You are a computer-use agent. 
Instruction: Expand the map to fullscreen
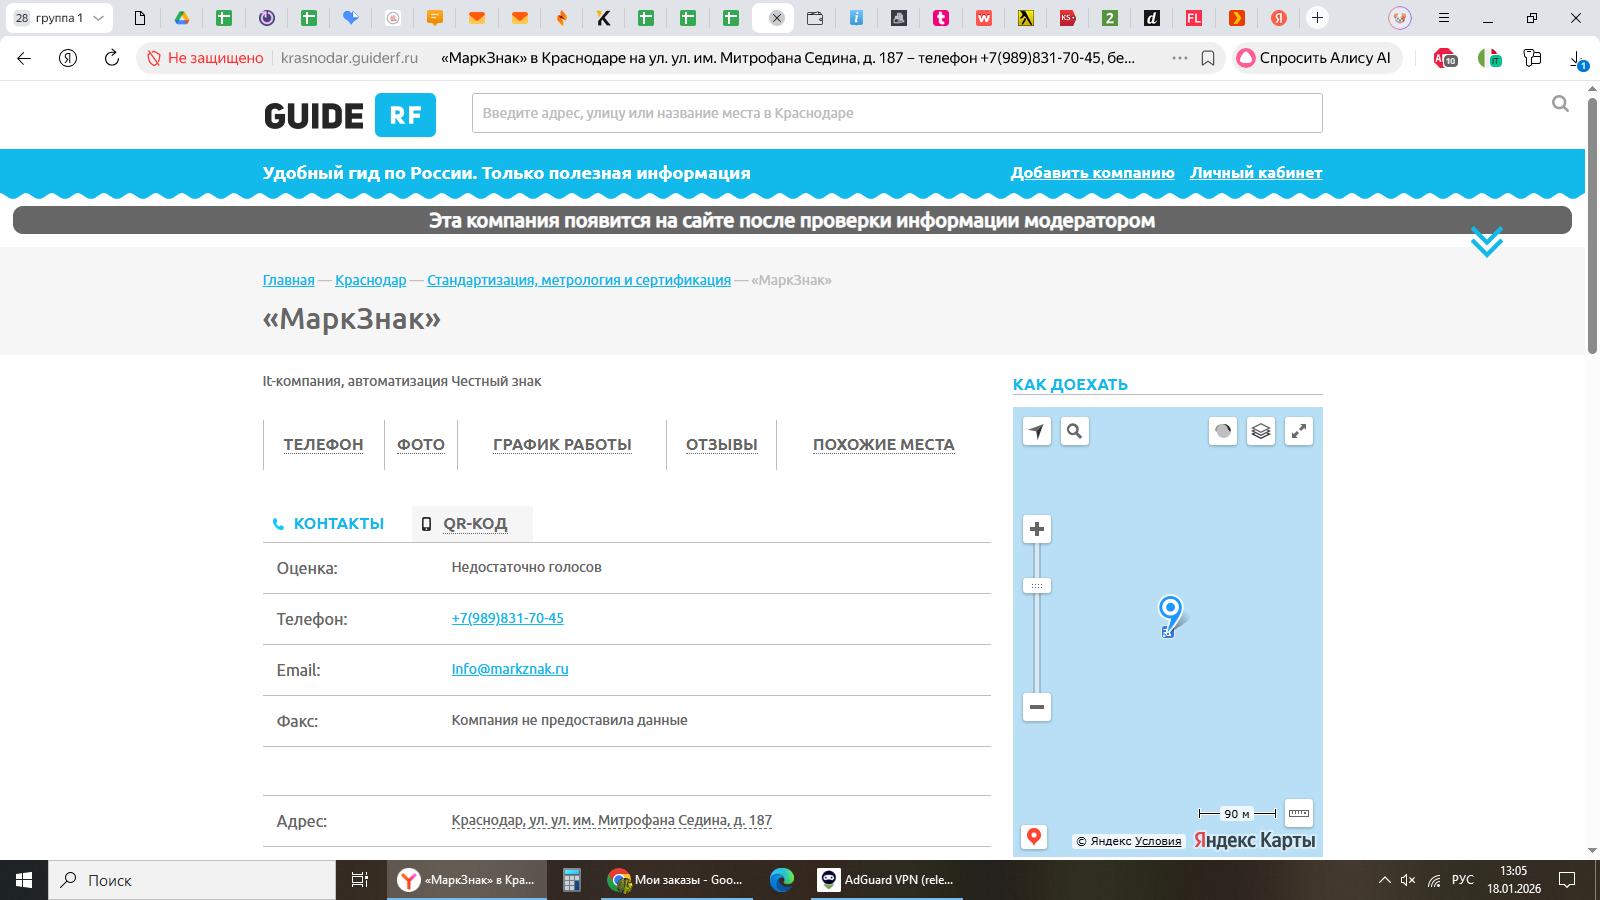pyautogui.click(x=1298, y=431)
